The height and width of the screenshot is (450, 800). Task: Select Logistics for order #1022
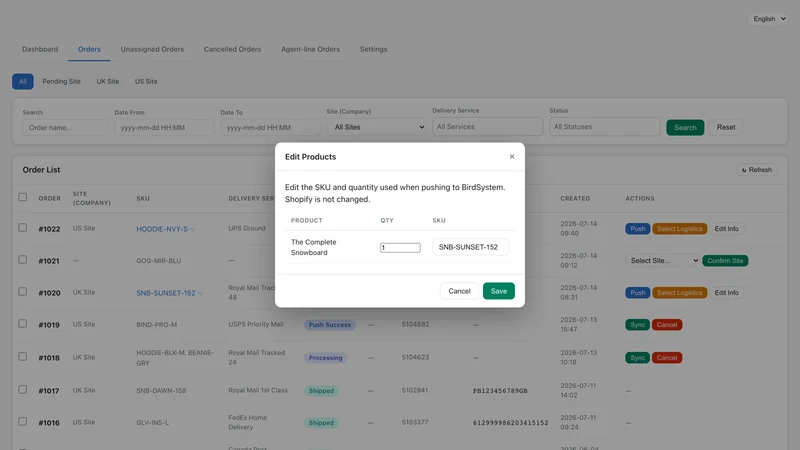click(679, 229)
